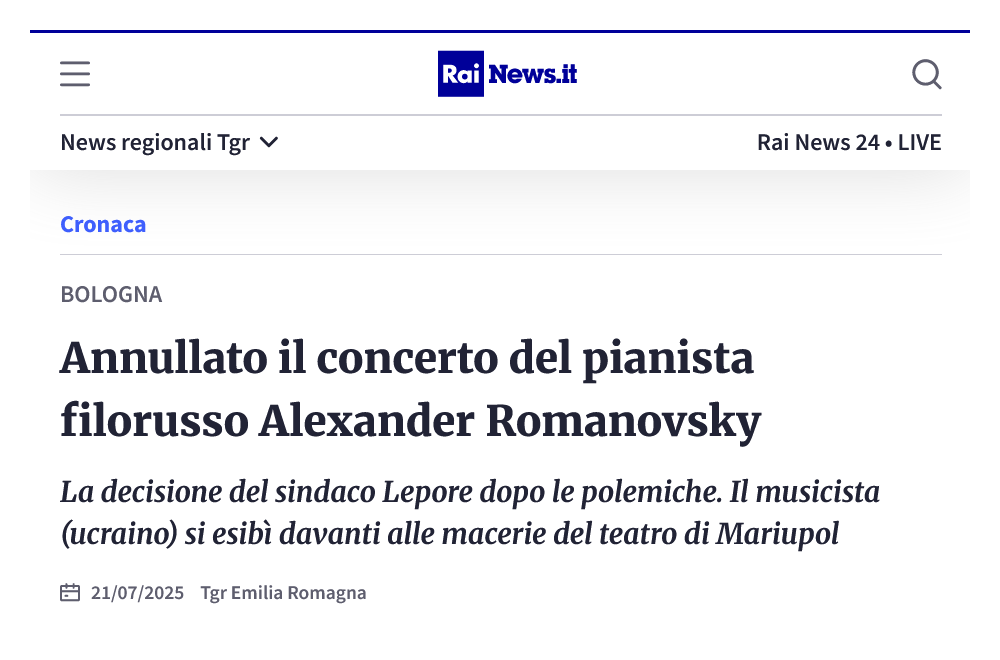The width and height of the screenshot is (1000, 660).
Task: Expand the News regionali Tgr chevron
Action: [x=270, y=142]
